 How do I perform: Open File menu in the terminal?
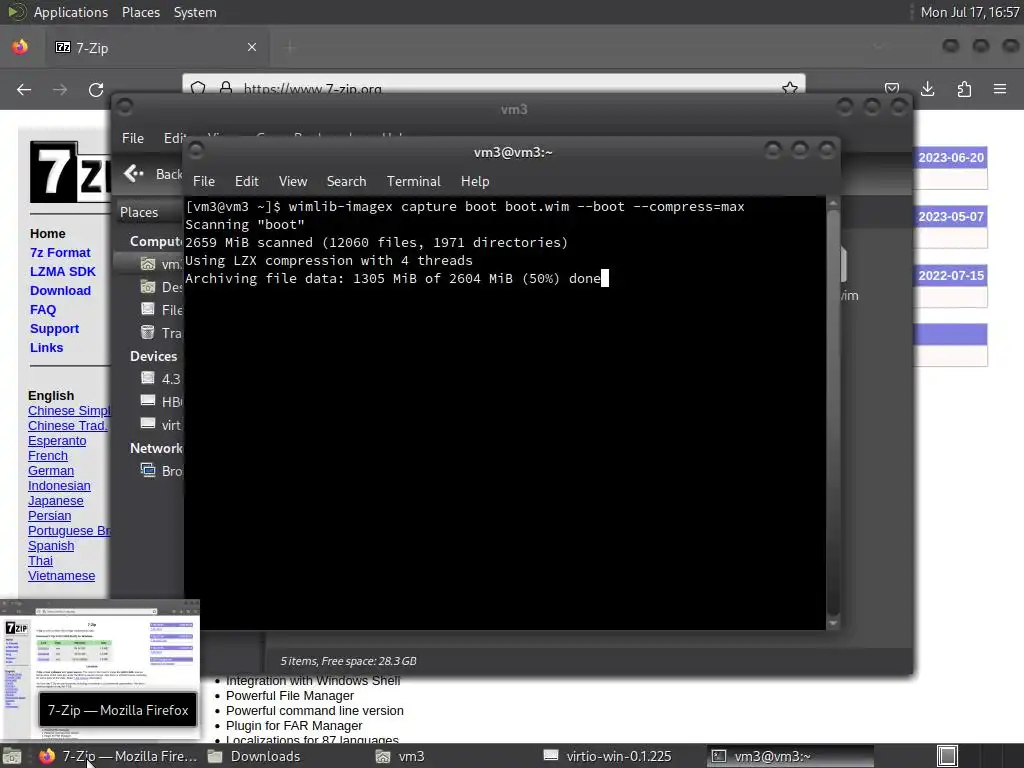(x=204, y=181)
